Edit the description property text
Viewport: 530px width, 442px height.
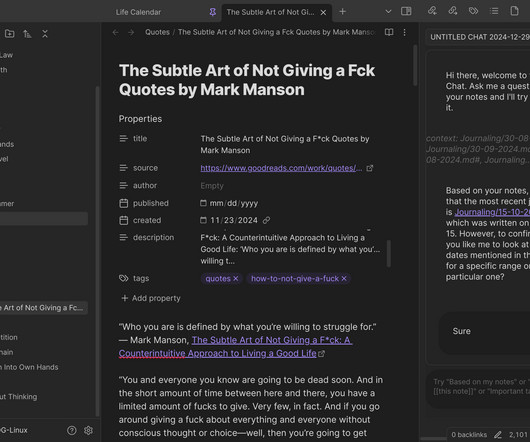coord(290,249)
